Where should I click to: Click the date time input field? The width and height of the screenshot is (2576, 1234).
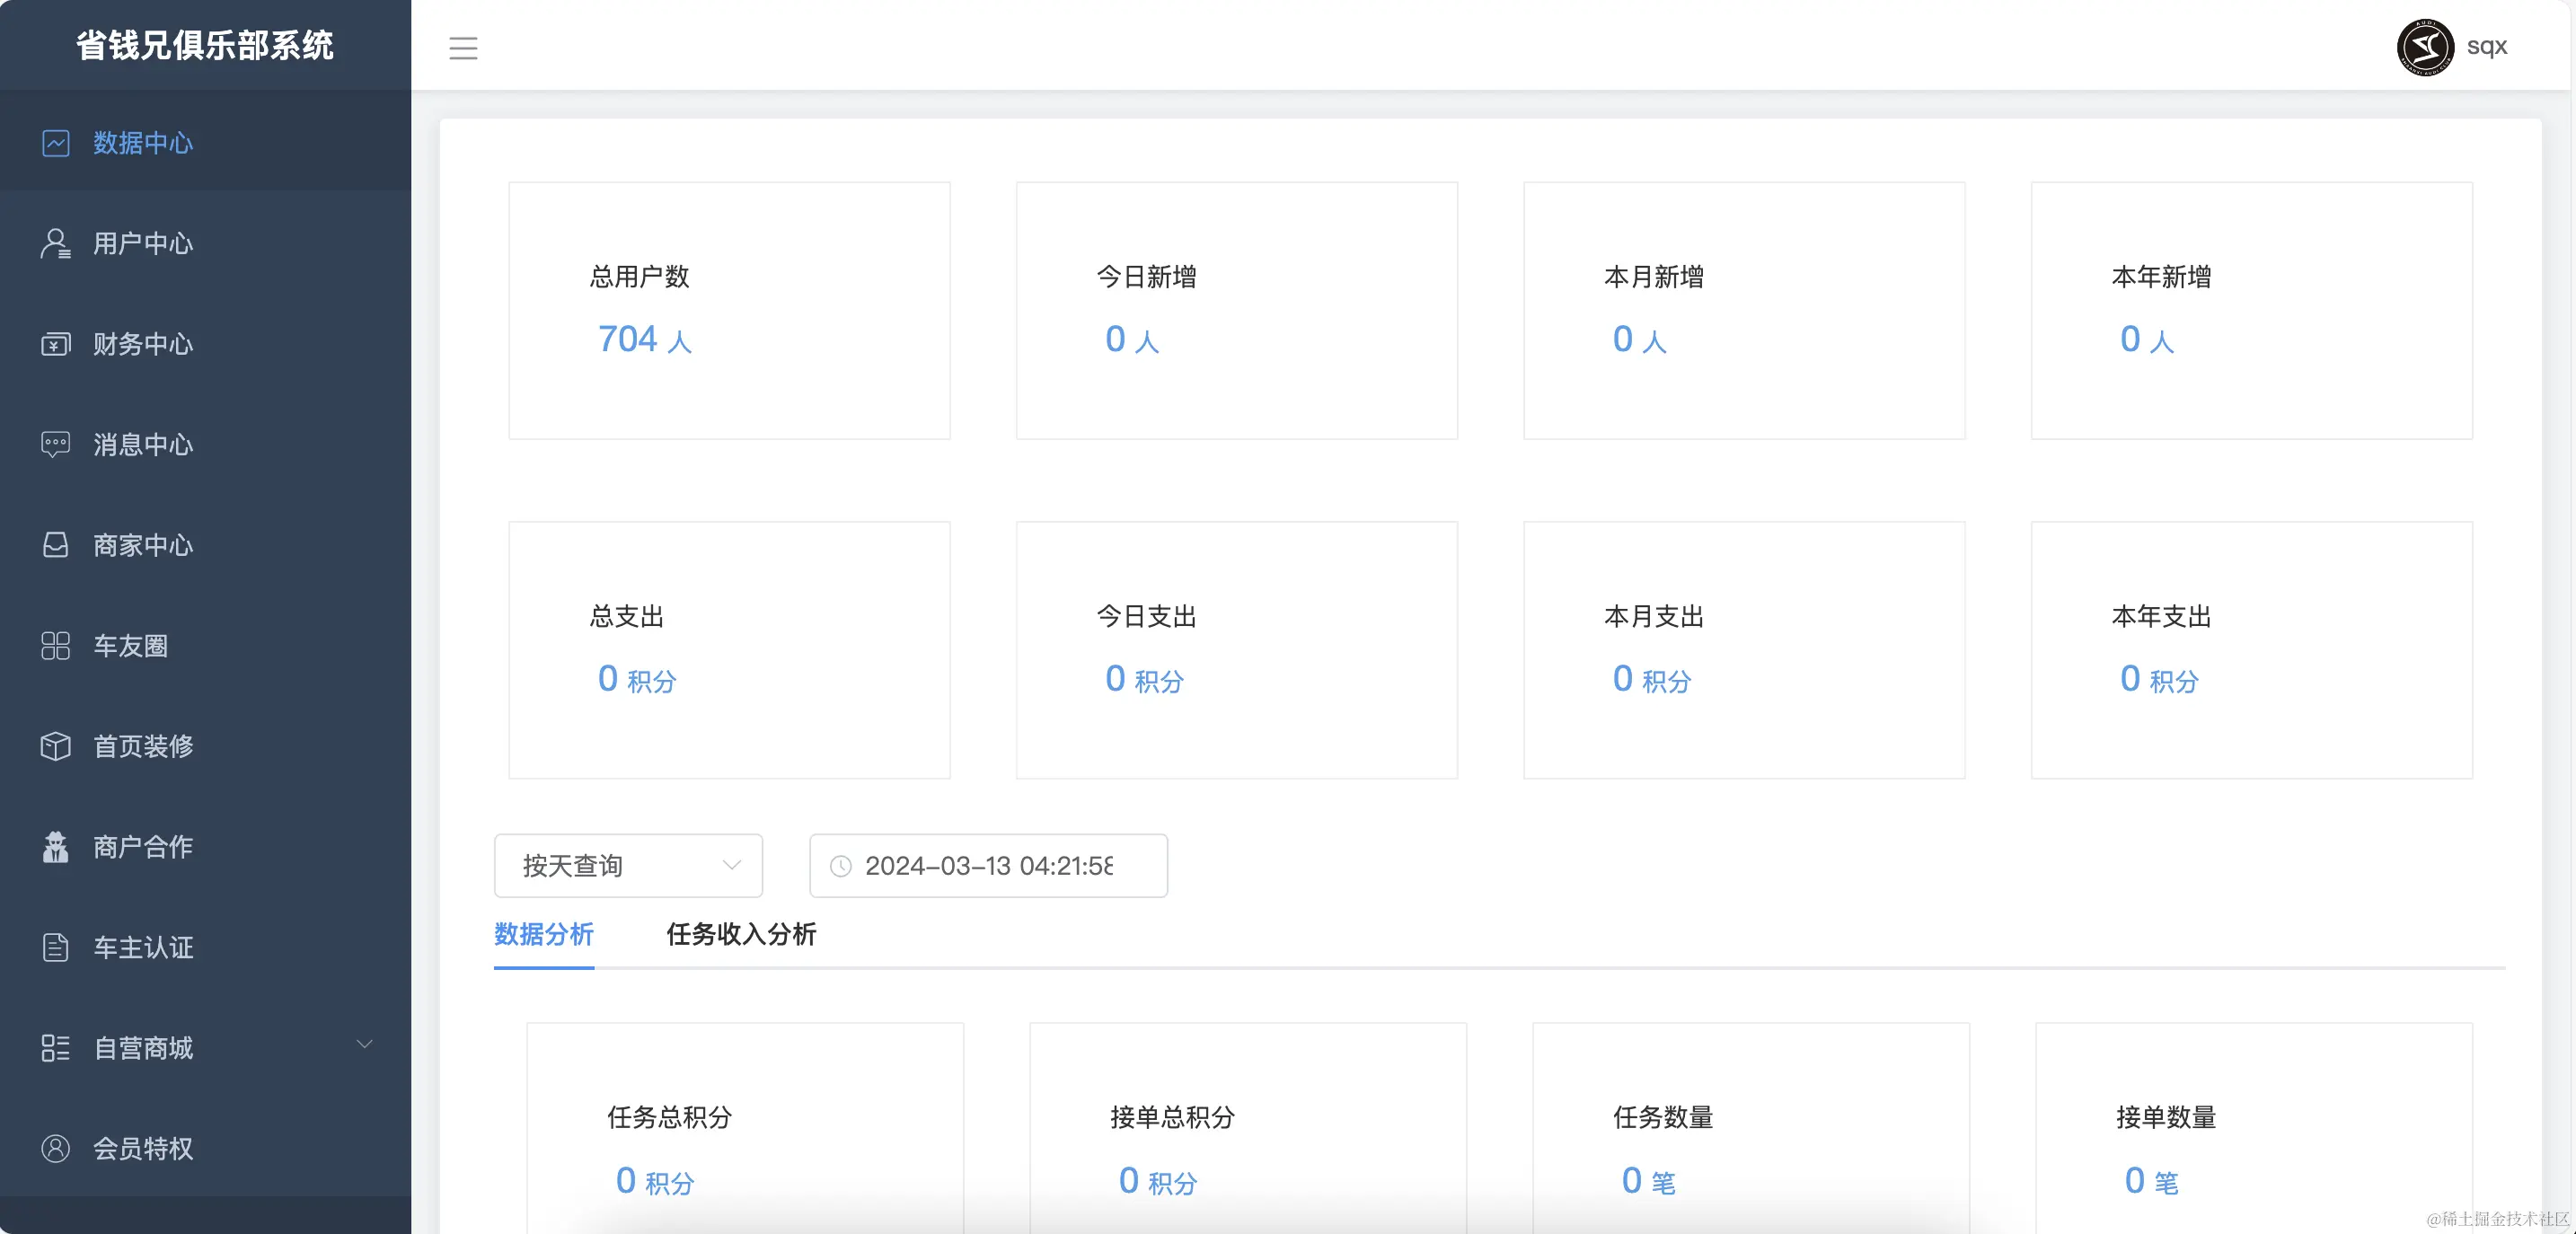coord(988,865)
